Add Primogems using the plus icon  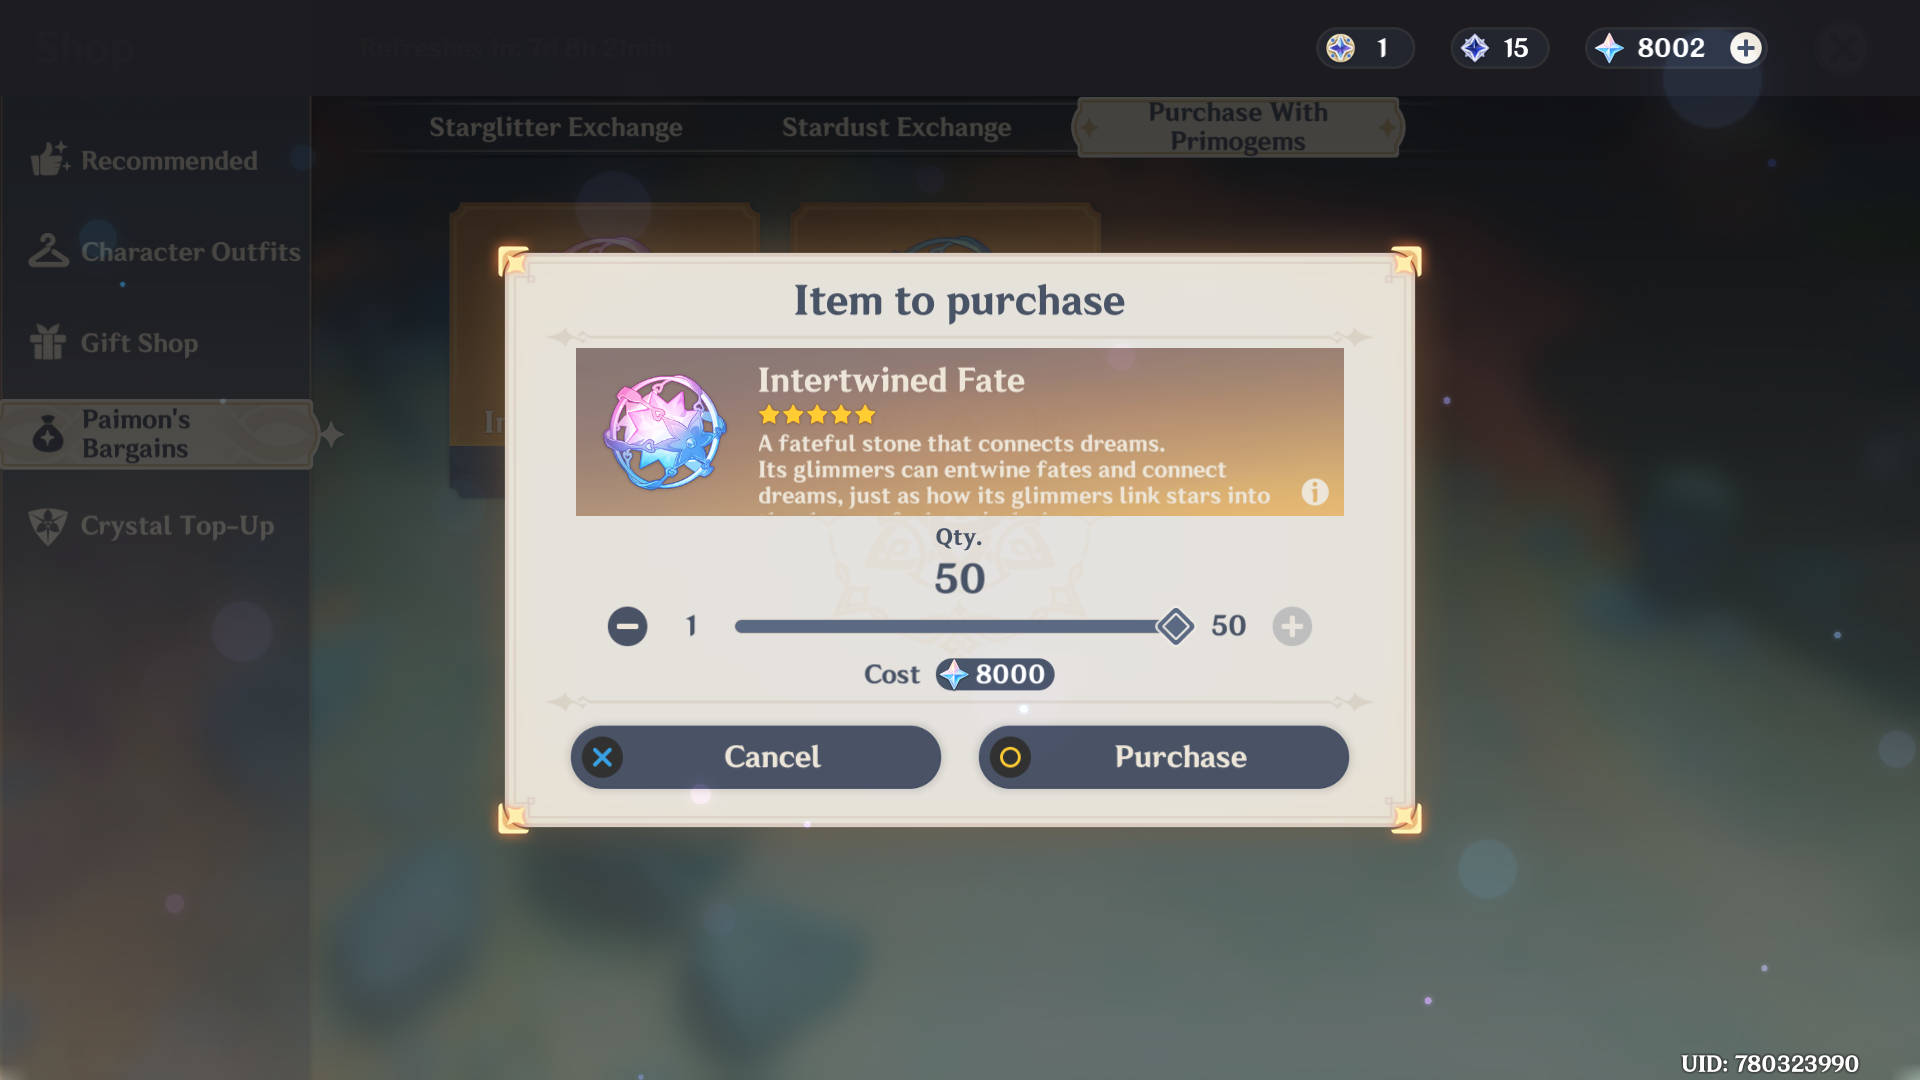tap(1746, 48)
